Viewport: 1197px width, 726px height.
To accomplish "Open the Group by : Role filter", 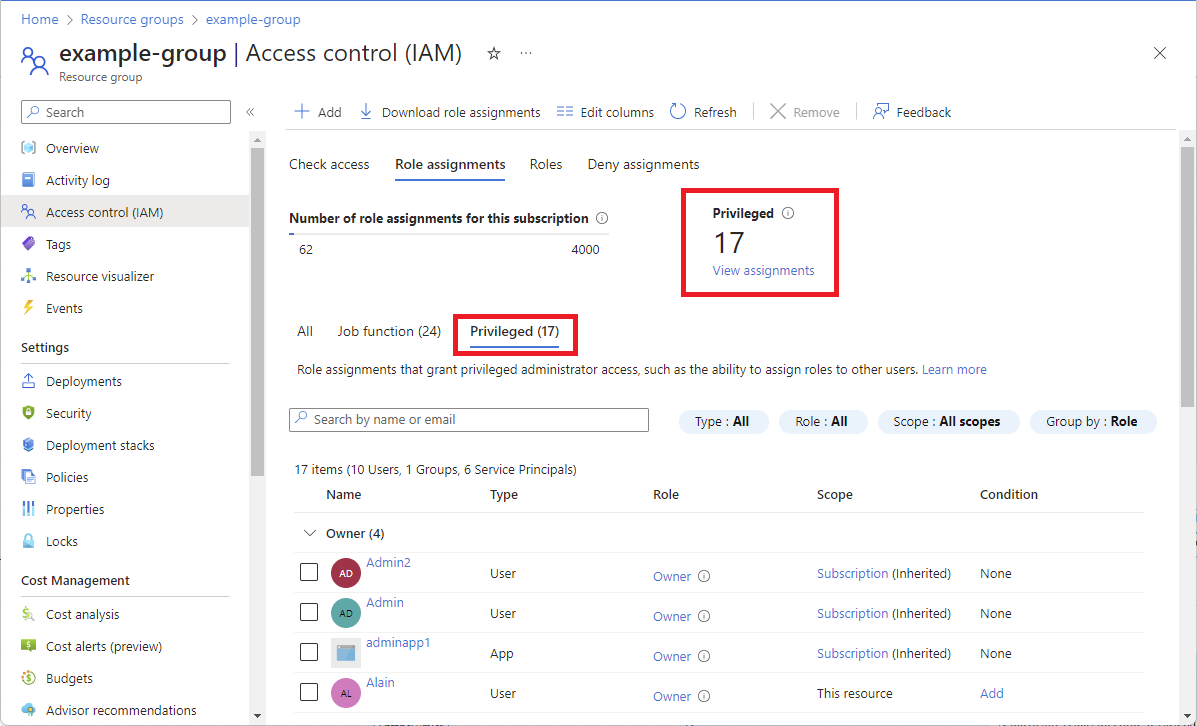I will [x=1092, y=421].
